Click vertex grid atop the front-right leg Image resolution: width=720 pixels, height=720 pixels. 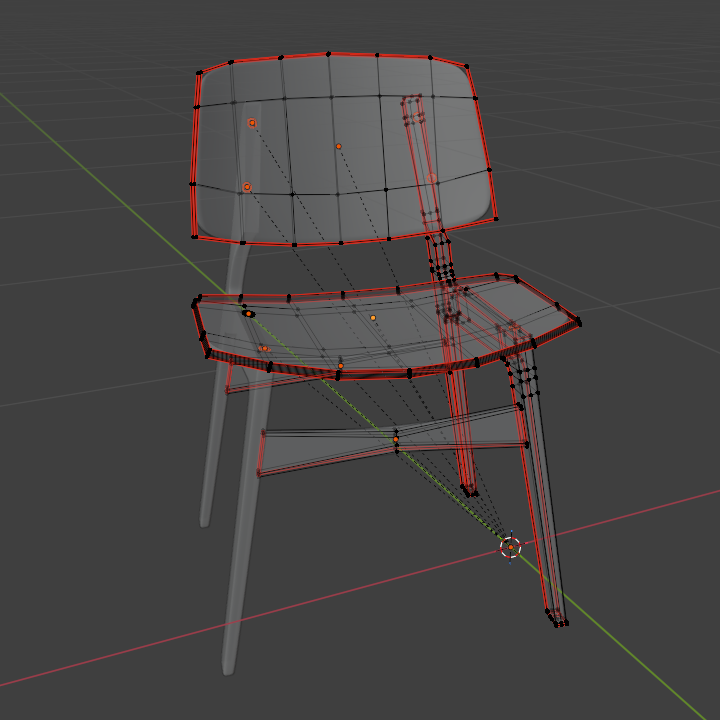point(524,379)
